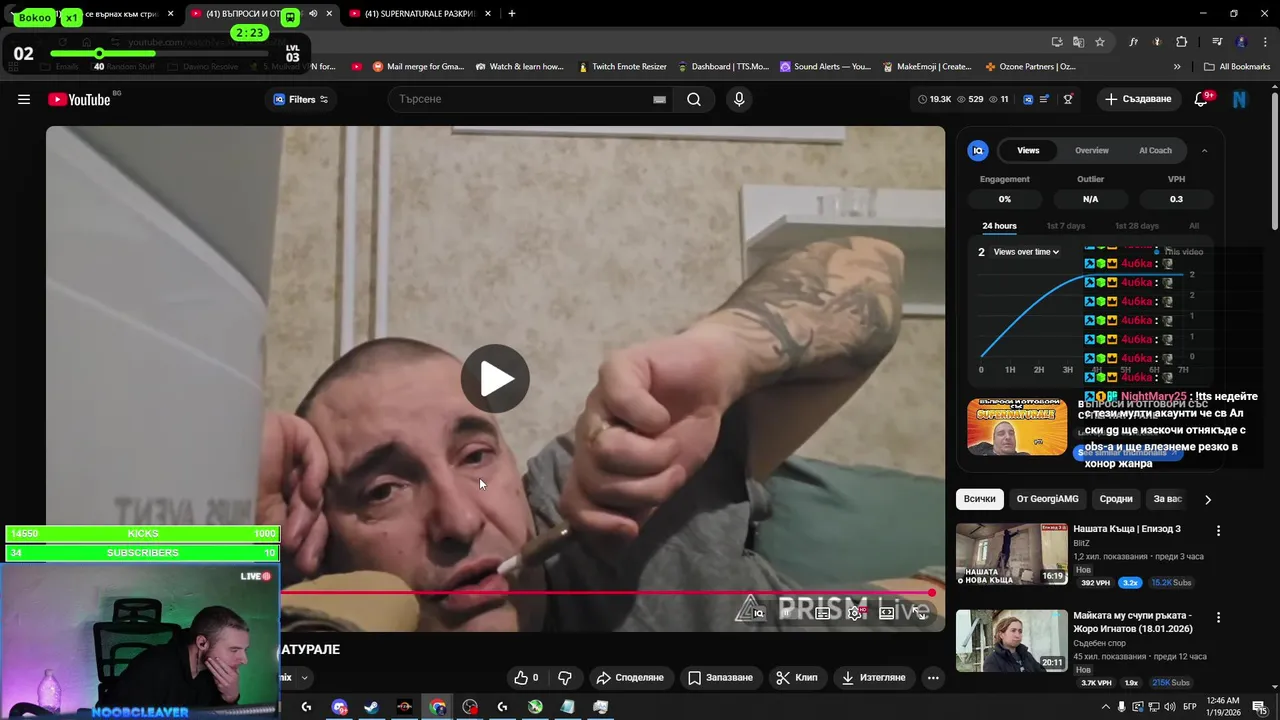
Task: Select the Overview tab in vidIQ panel
Action: [1092, 150]
